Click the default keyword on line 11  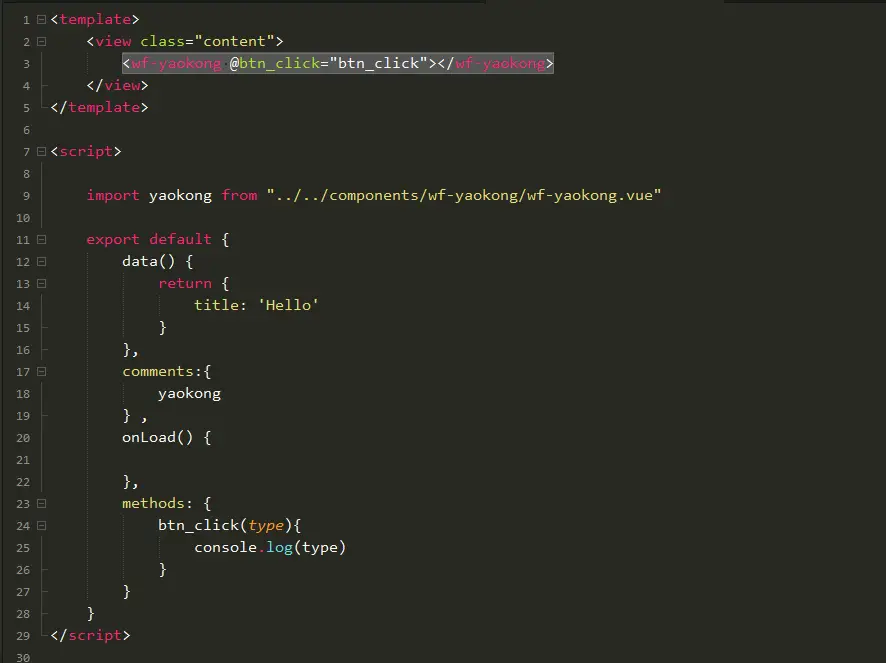click(x=180, y=240)
